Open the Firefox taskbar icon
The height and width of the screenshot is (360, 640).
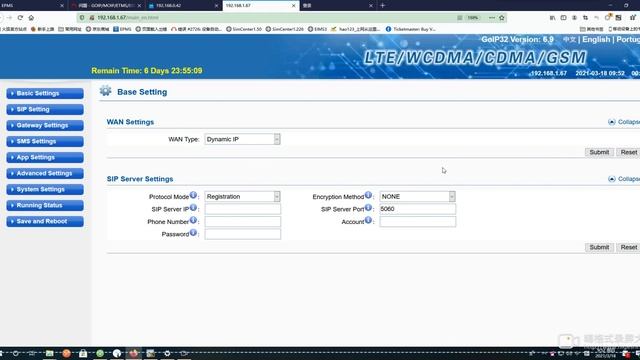(133, 353)
